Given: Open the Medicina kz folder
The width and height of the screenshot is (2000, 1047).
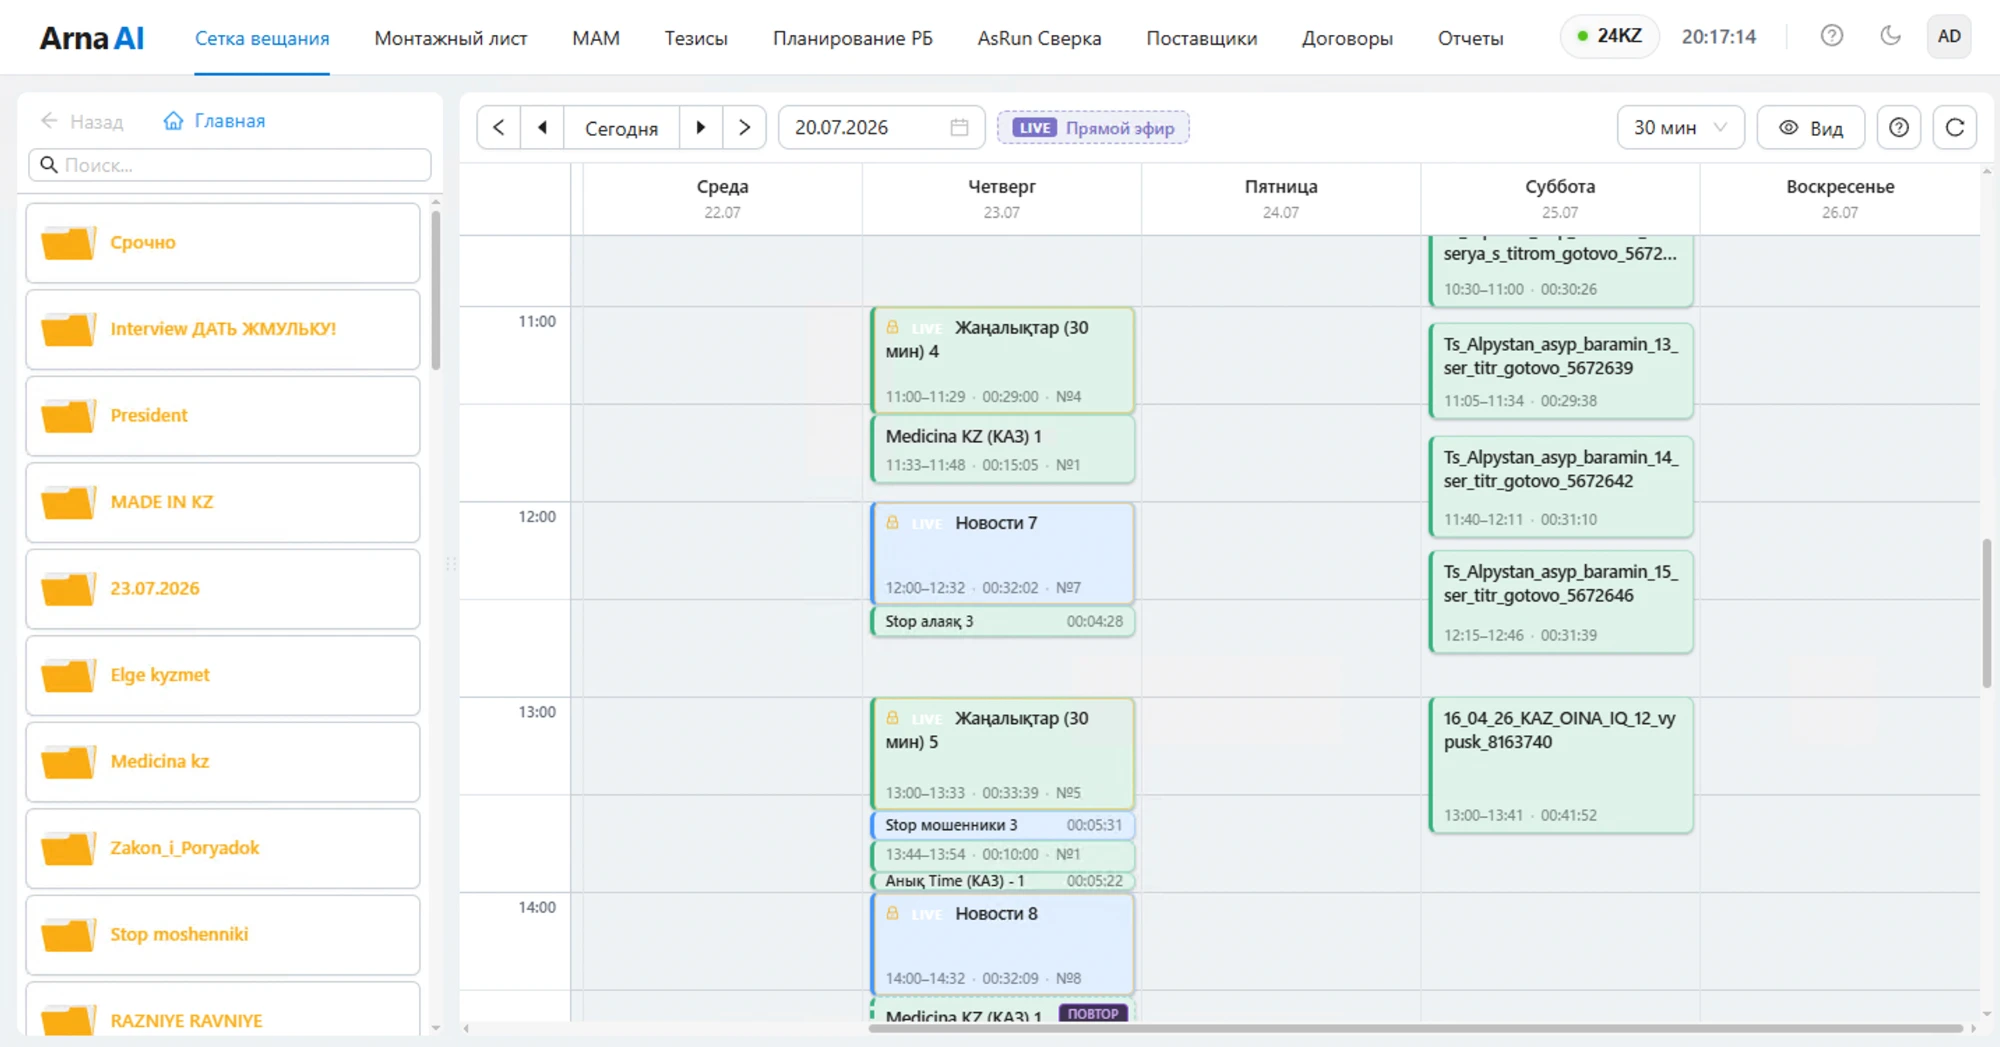Looking at the screenshot, I should (223, 762).
